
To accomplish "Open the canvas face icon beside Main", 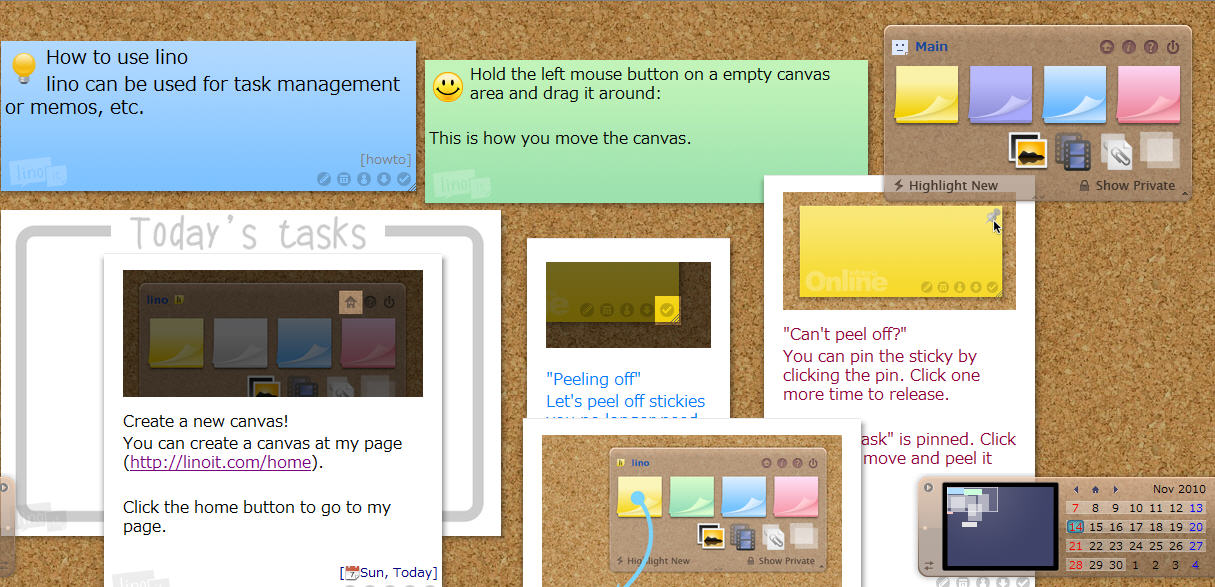I will click(x=900, y=47).
